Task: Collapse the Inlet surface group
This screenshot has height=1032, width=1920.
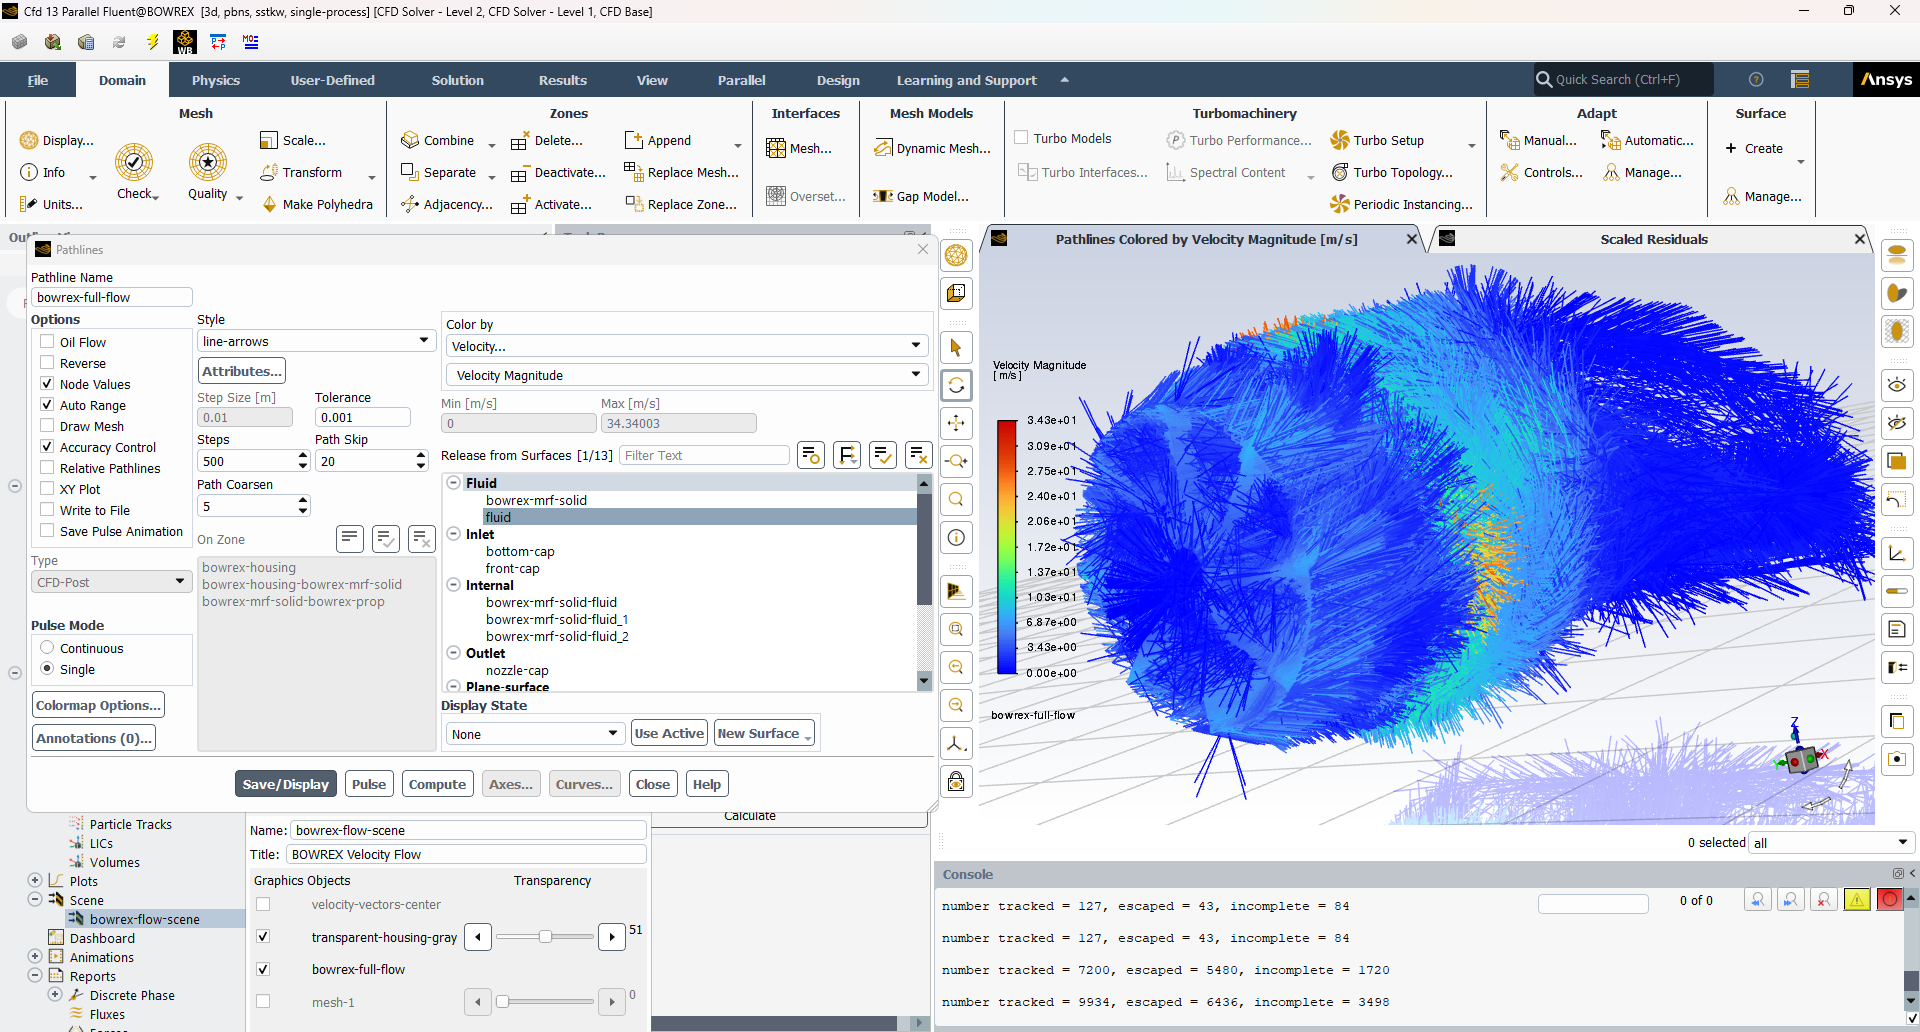Action: tap(454, 534)
